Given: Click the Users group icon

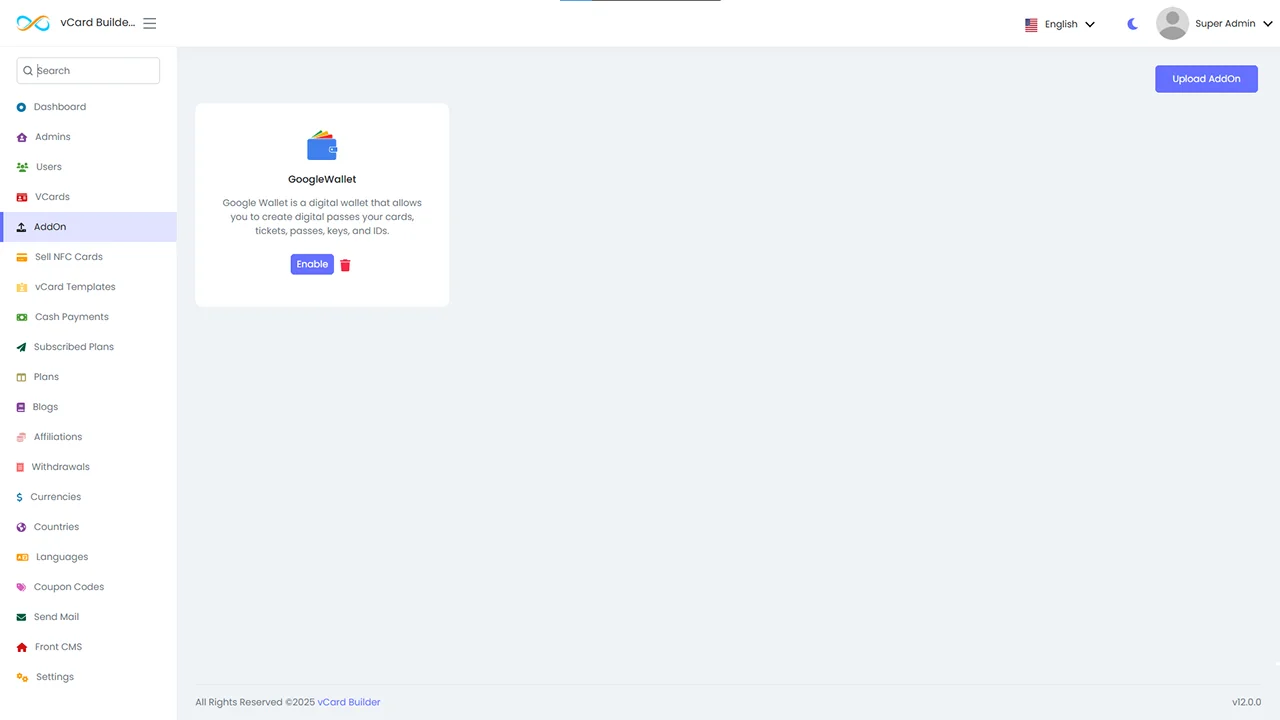Looking at the screenshot, I should pyautogui.click(x=22, y=167).
